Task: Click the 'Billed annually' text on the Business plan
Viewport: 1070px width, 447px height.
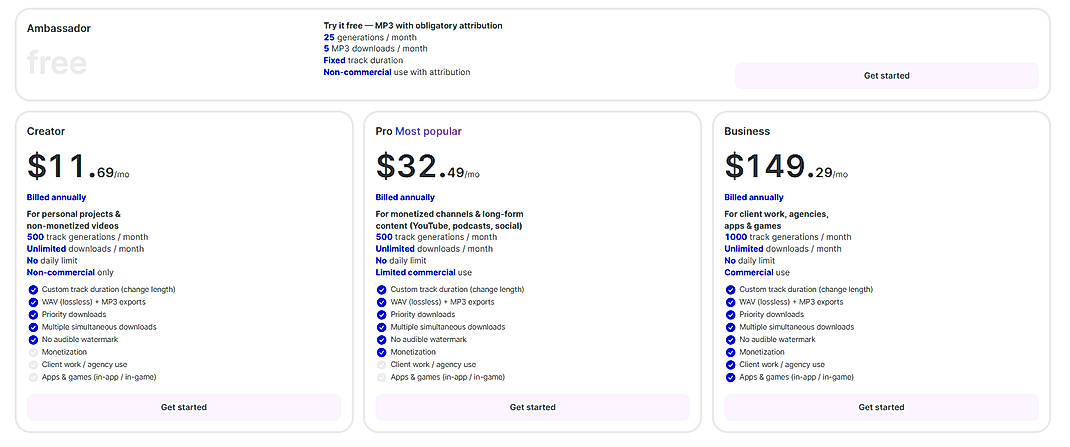Action: [x=754, y=197]
